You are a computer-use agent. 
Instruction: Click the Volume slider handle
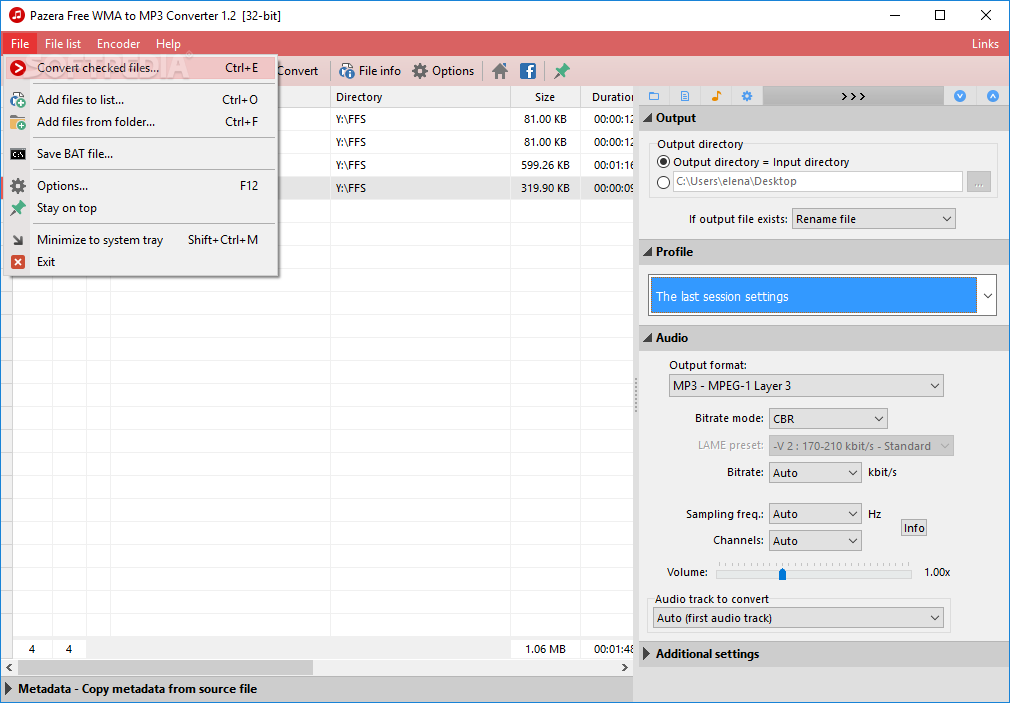782,573
